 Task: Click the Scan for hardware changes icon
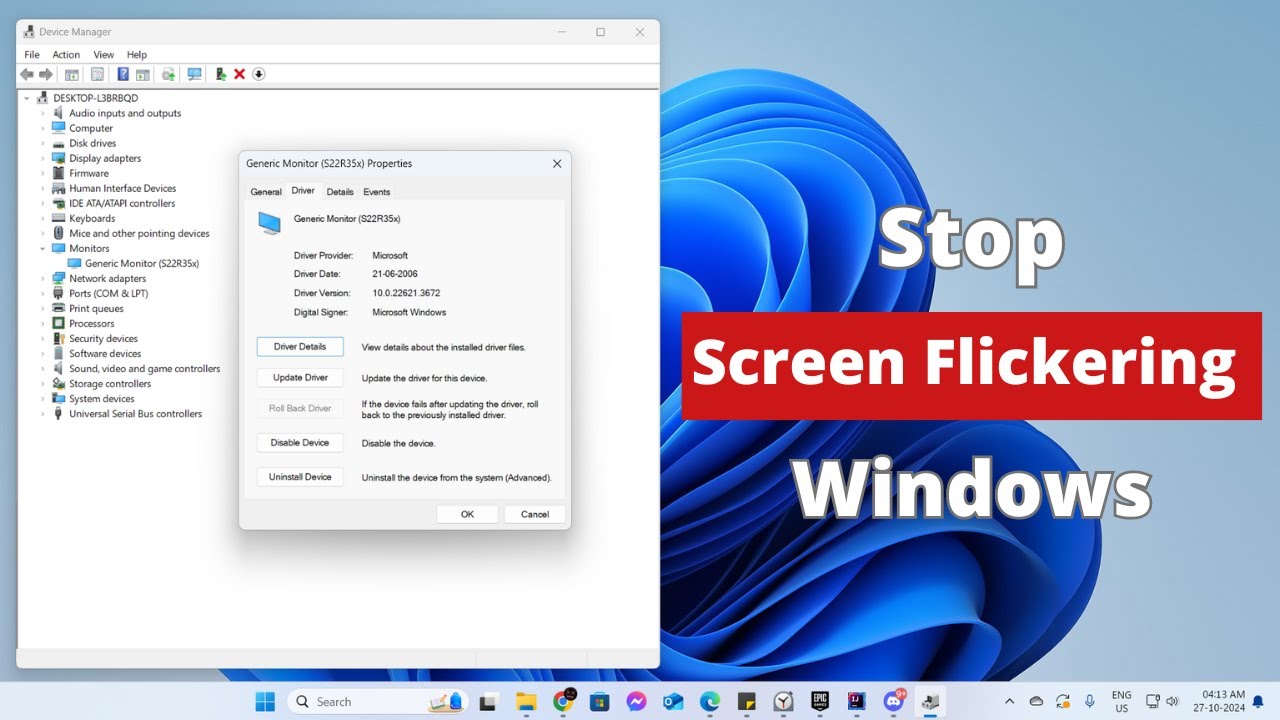(x=194, y=74)
